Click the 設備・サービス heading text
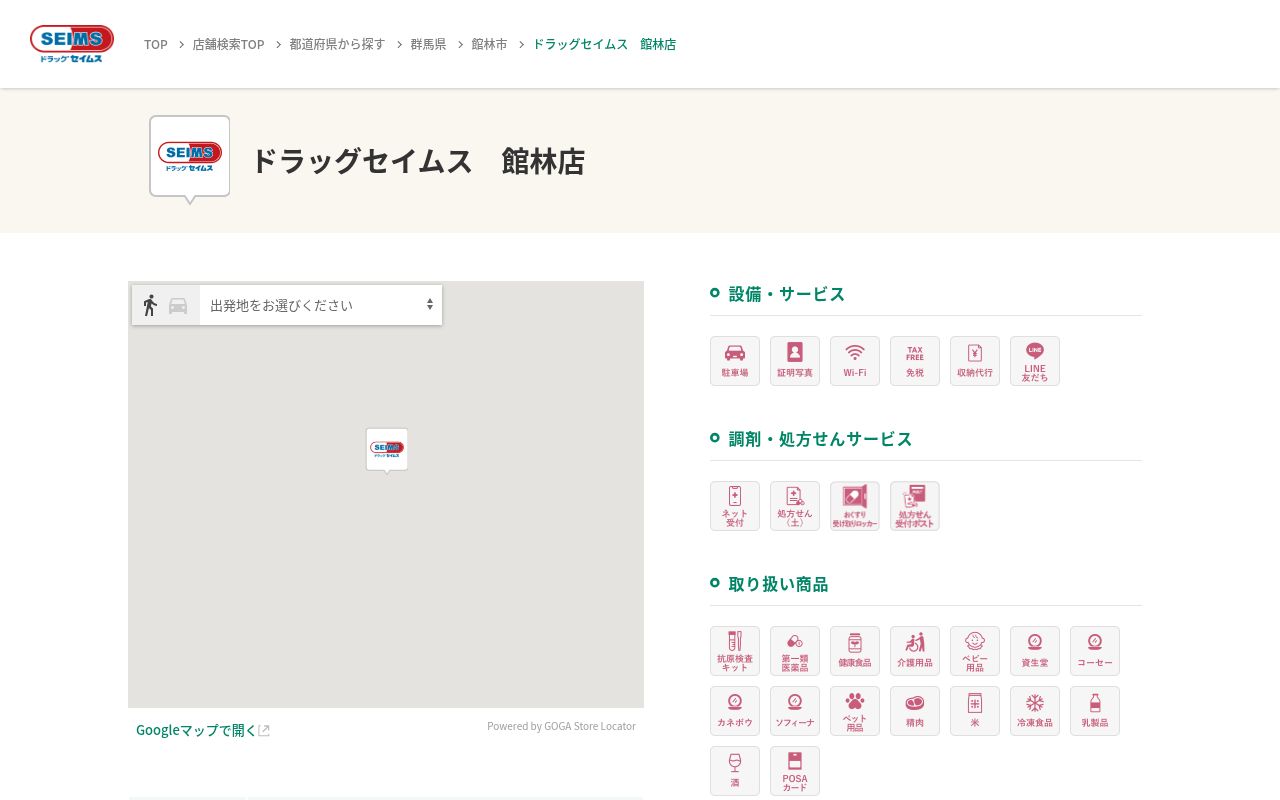This screenshot has height=800, width=1280. 787,294
